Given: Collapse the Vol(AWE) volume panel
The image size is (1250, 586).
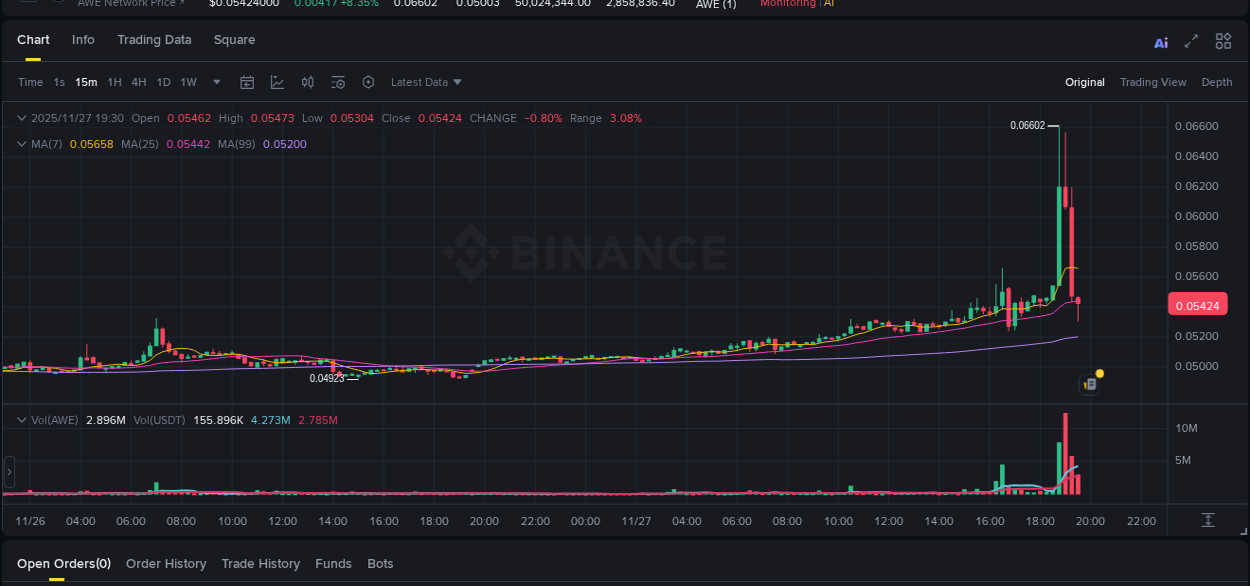Looking at the screenshot, I should pyautogui.click(x=21, y=420).
